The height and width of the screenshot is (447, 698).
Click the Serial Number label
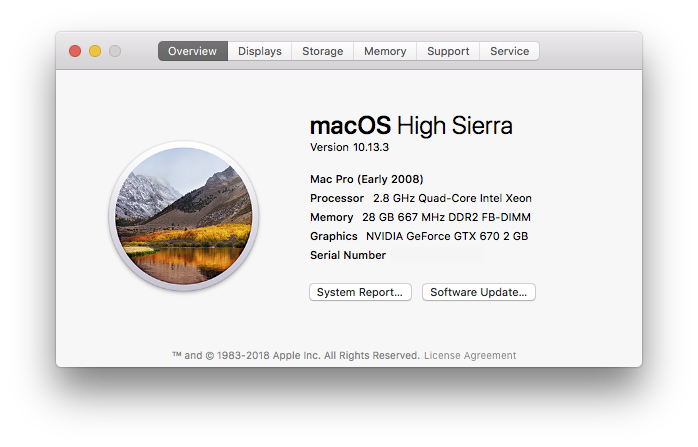tap(348, 255)
